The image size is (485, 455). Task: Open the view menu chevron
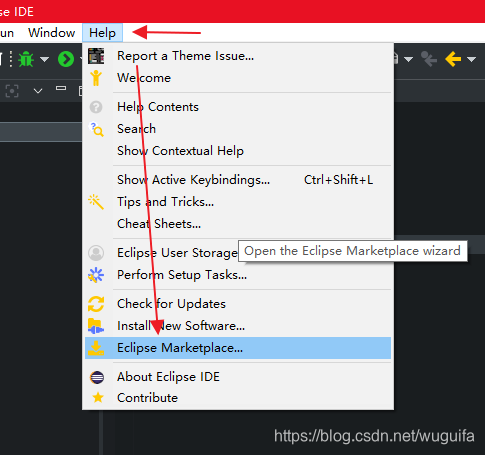[38, 91]
